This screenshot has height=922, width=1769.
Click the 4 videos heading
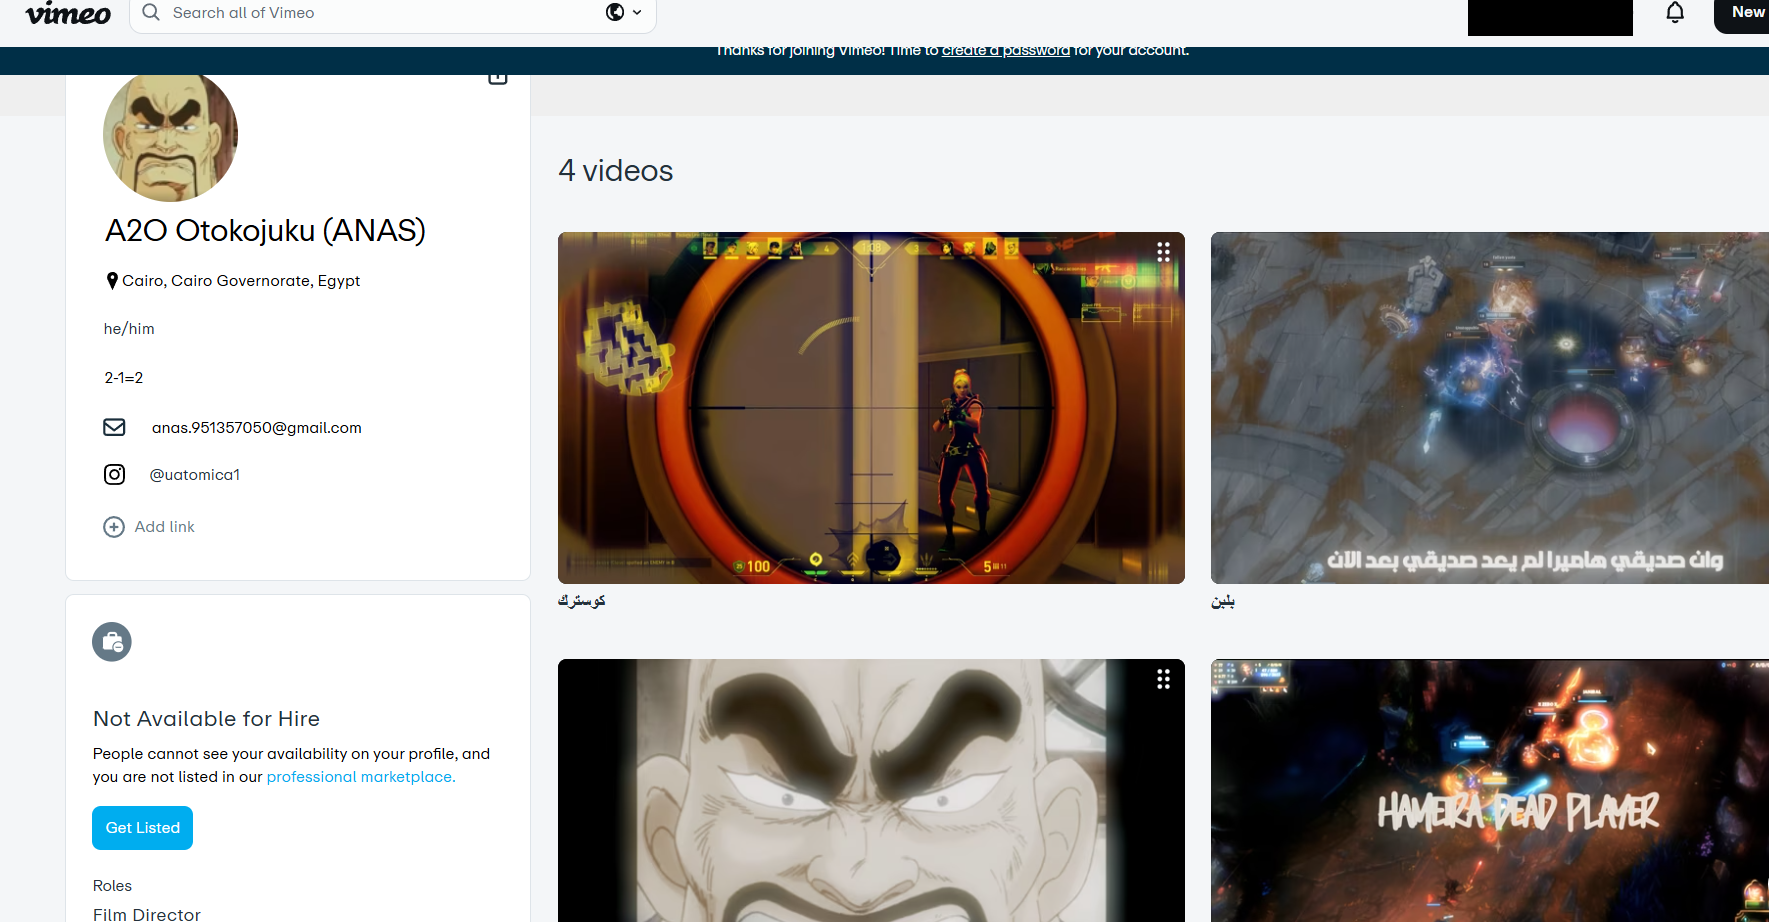[x=616, y=171]
